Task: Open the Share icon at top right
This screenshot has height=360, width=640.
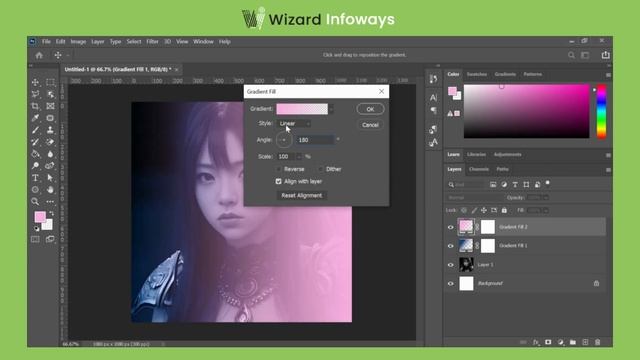Action: (x=605, y=55)
